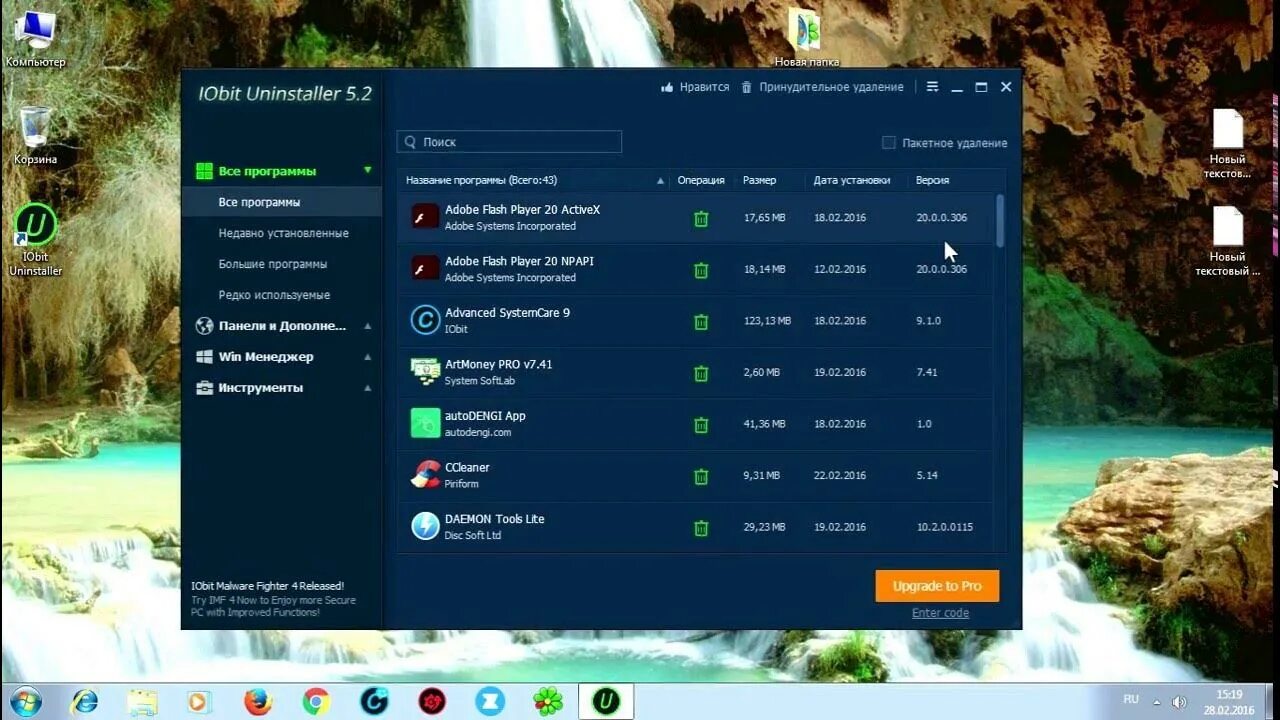Select Новая папка desktop folder
Image resolution: width=1280 pixels, height=720 pixels.
point(806,38)
